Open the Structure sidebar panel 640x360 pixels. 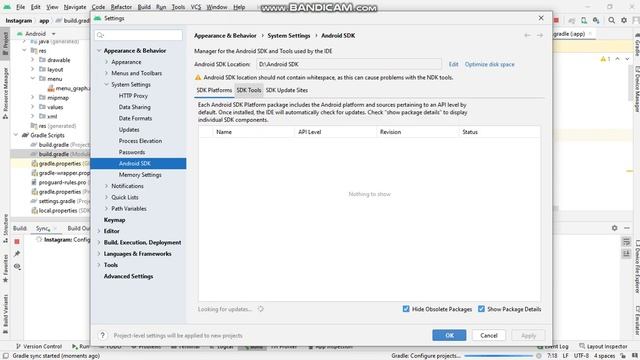[5, 228]
